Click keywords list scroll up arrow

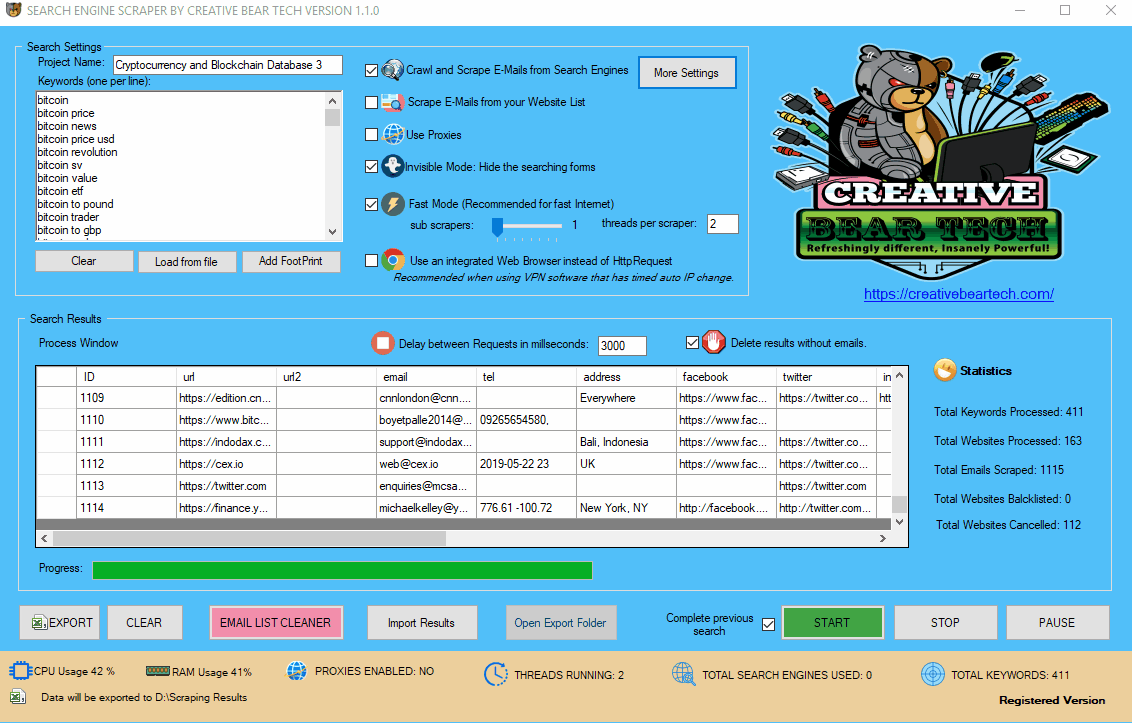click(332, 101)
